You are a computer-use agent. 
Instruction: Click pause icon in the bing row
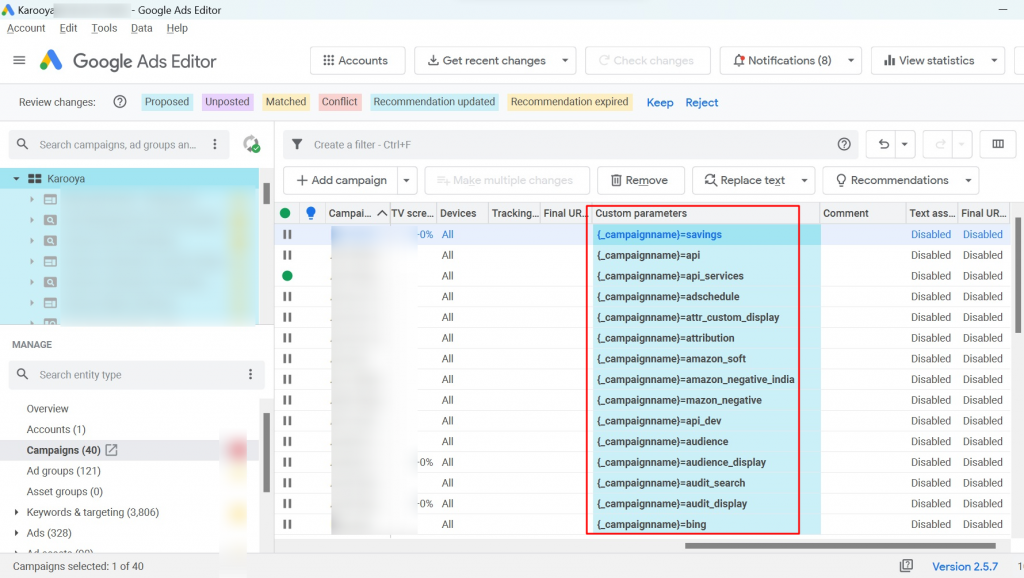point(287,524)
